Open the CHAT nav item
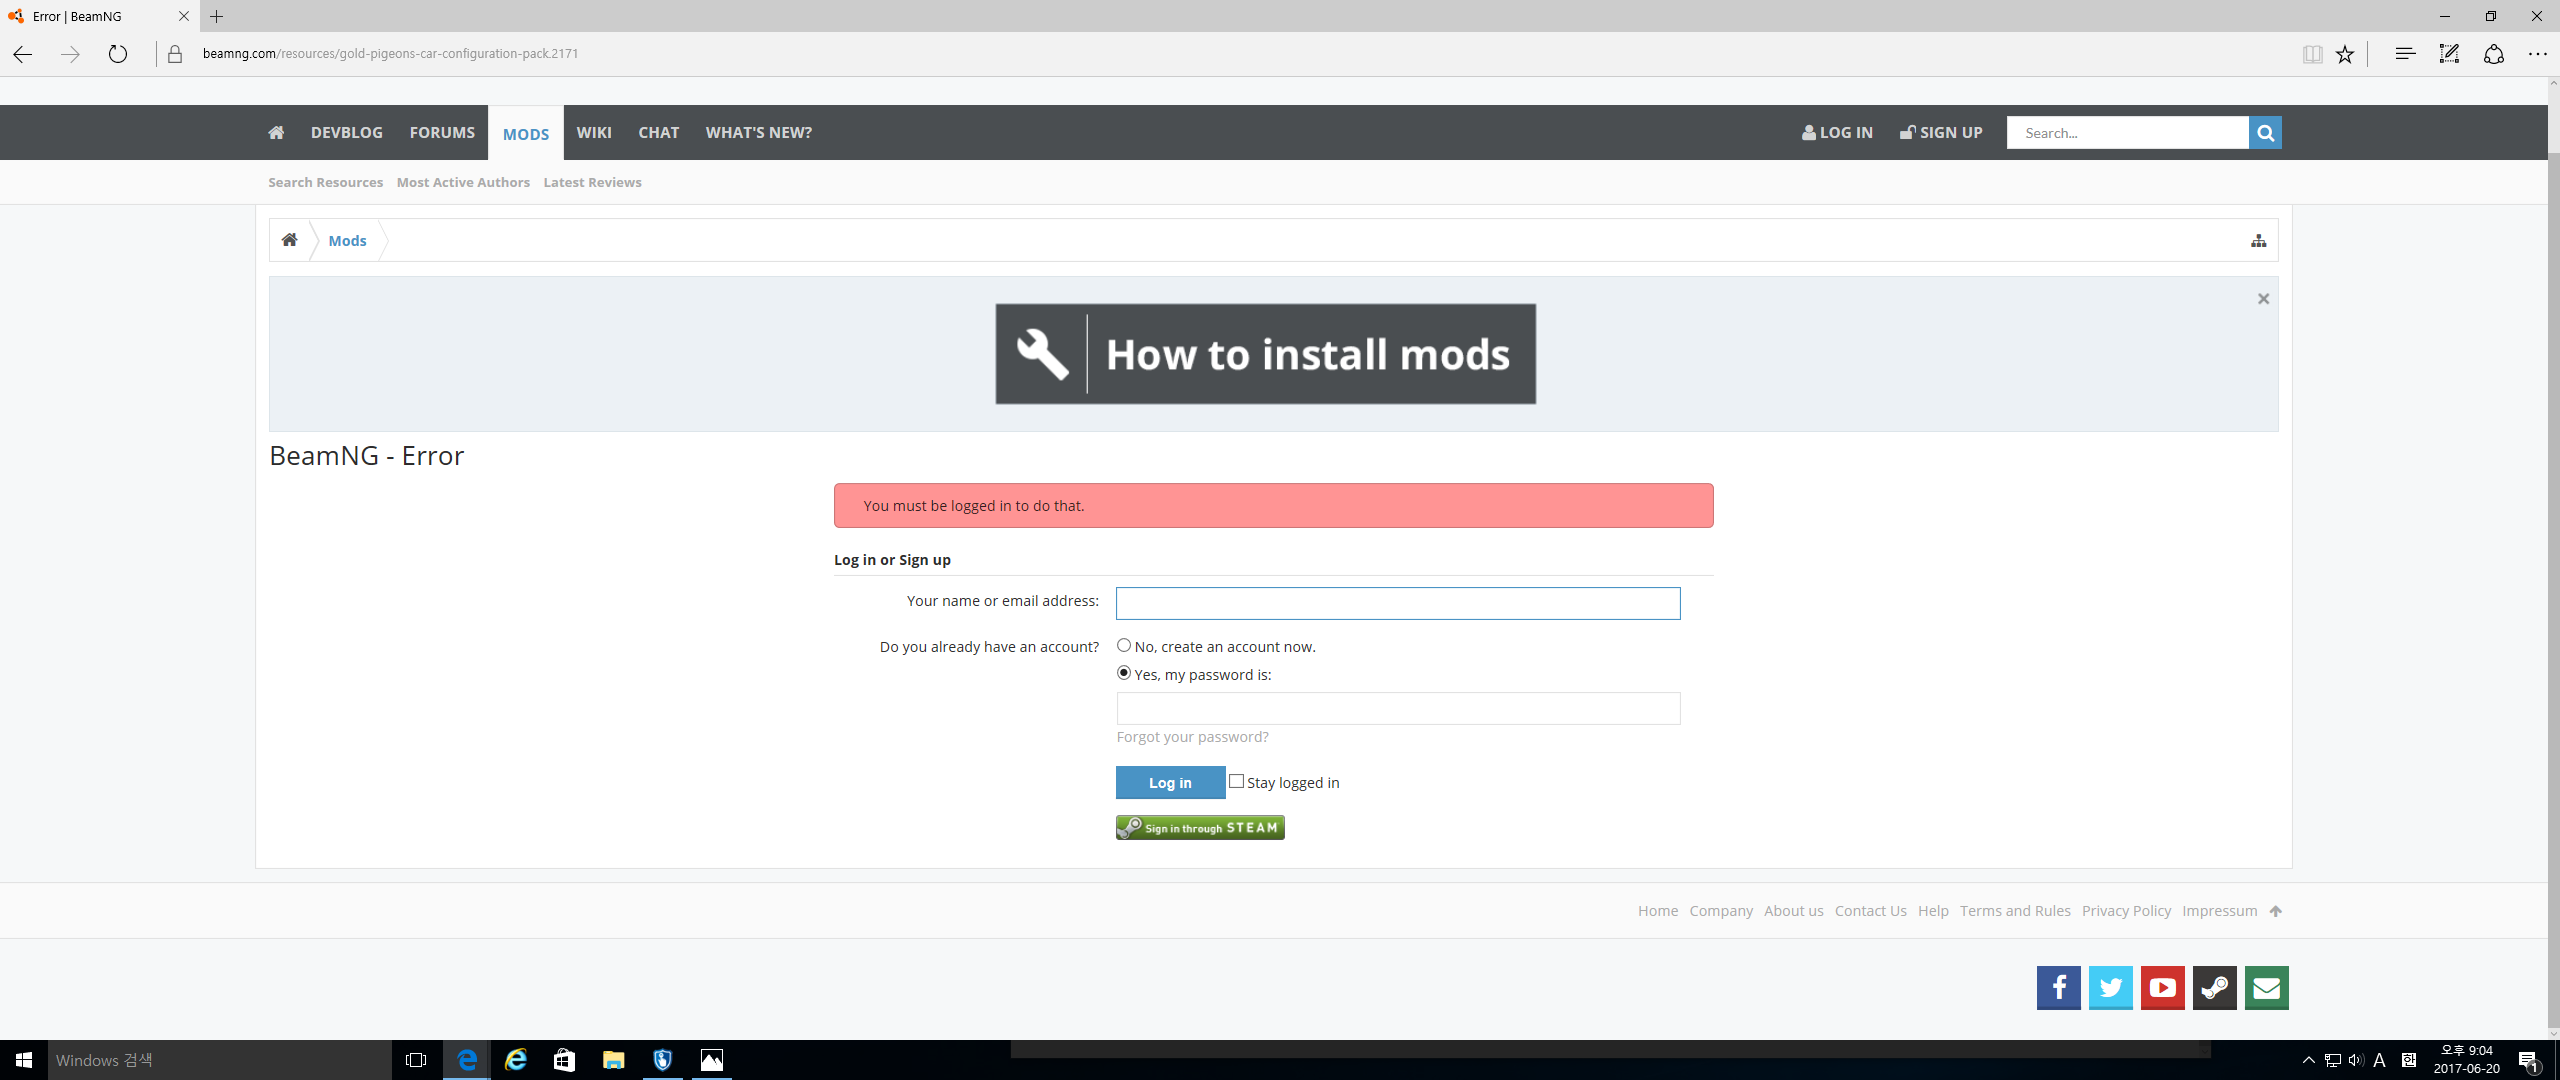The height and width of the screenshot is (1080, 2560). 658,132
